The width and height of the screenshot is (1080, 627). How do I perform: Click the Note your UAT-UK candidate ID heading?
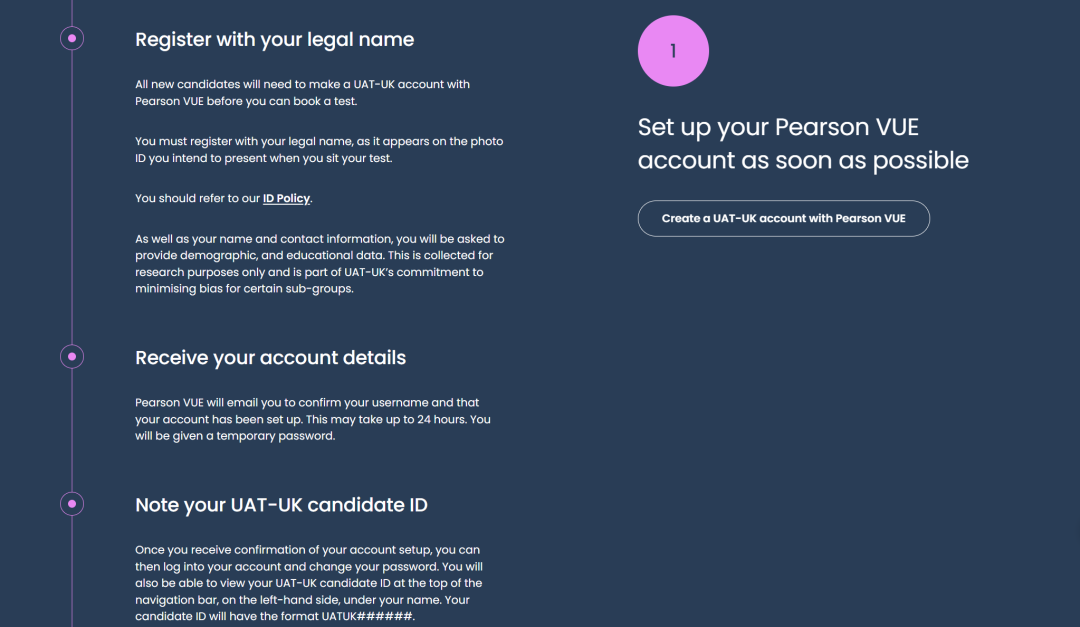pos(281,505)
